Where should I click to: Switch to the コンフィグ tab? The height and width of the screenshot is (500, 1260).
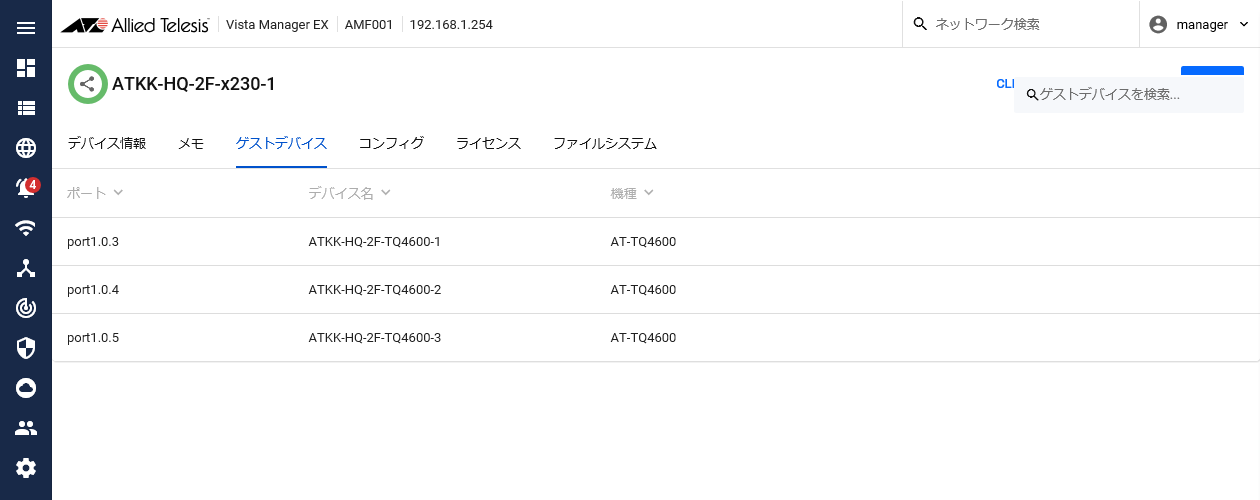(391, 144)
